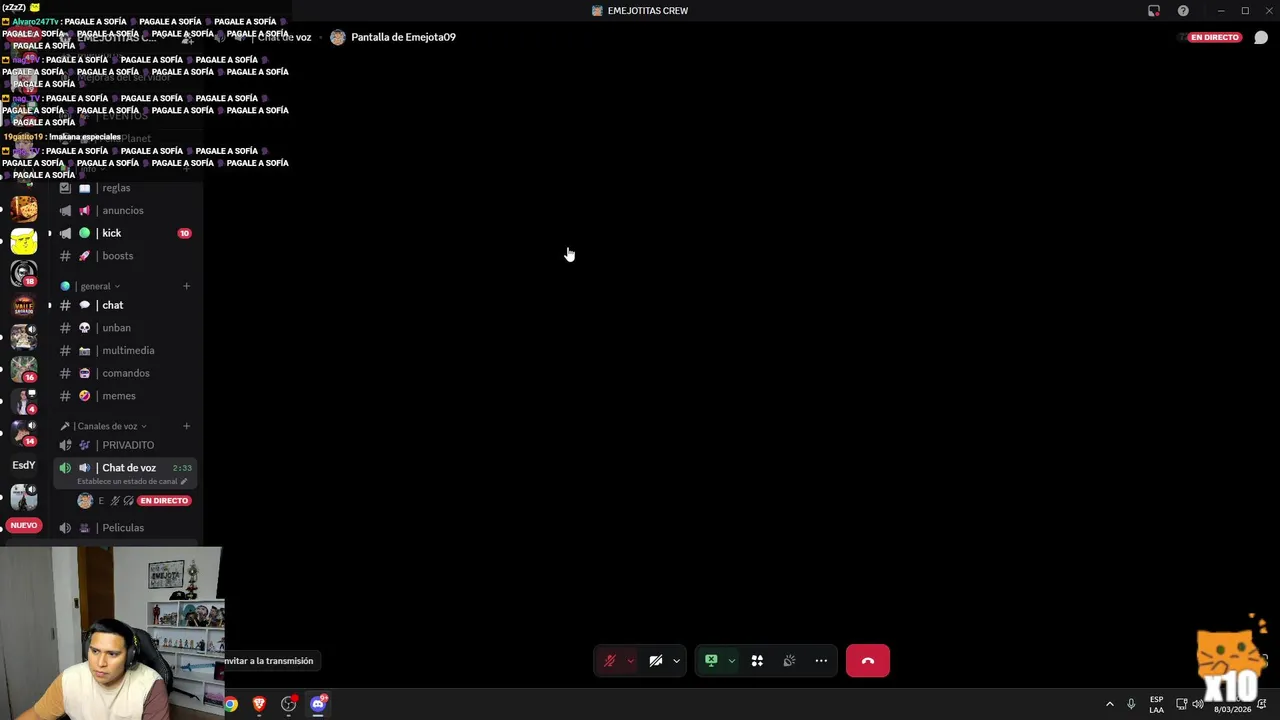Open microphone input options arrow
1280x720 pixels.
[630, 661]
